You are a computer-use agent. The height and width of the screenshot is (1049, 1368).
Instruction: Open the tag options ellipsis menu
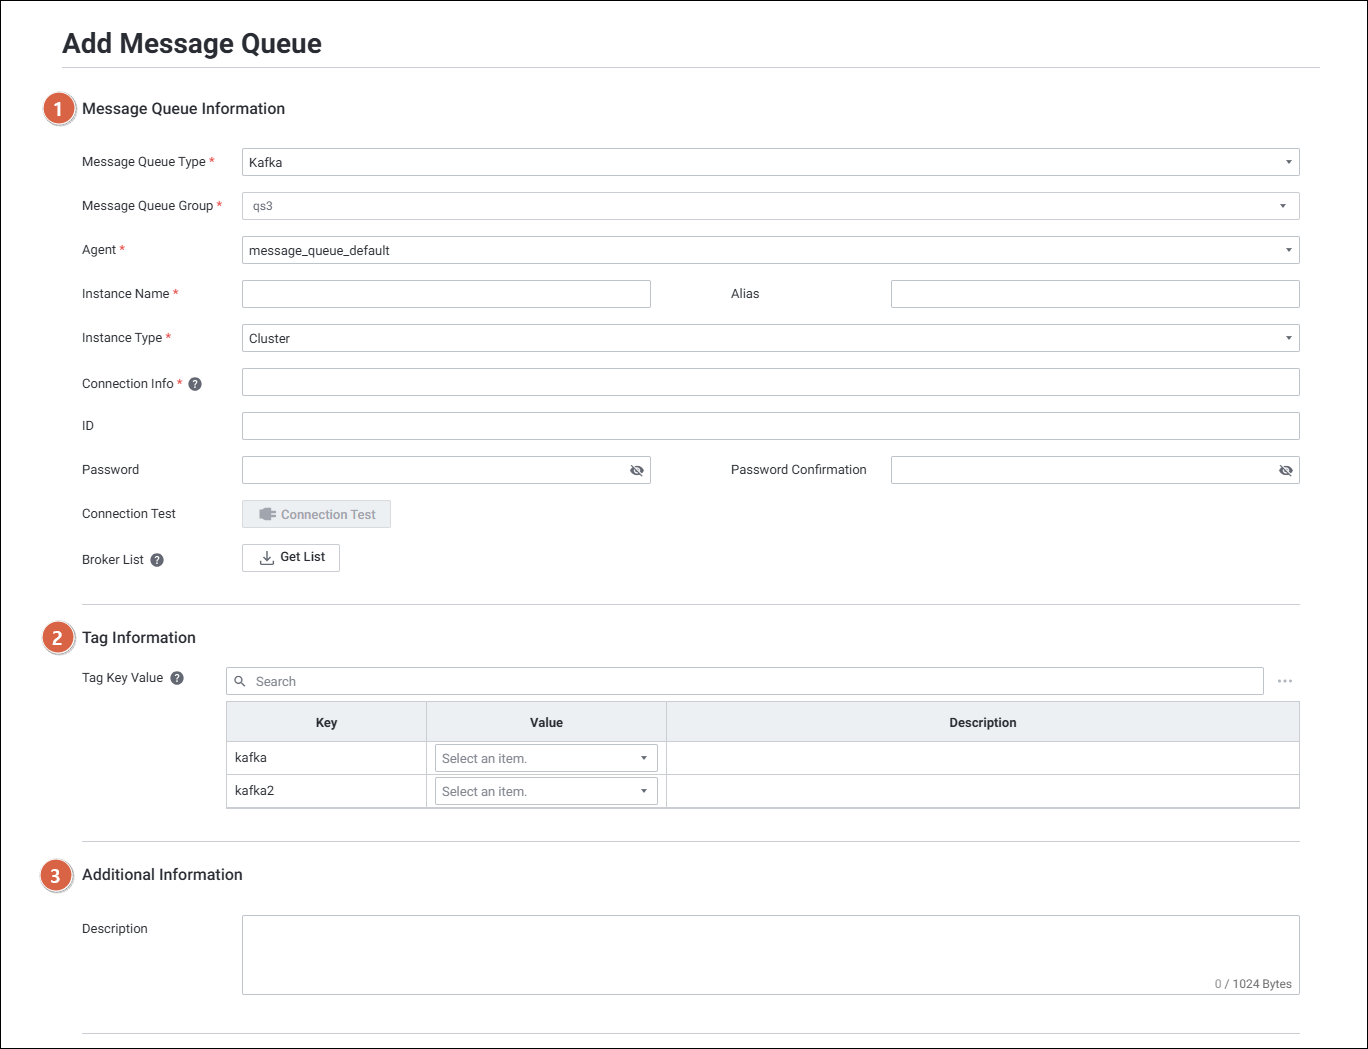[x=1285, y=681]
